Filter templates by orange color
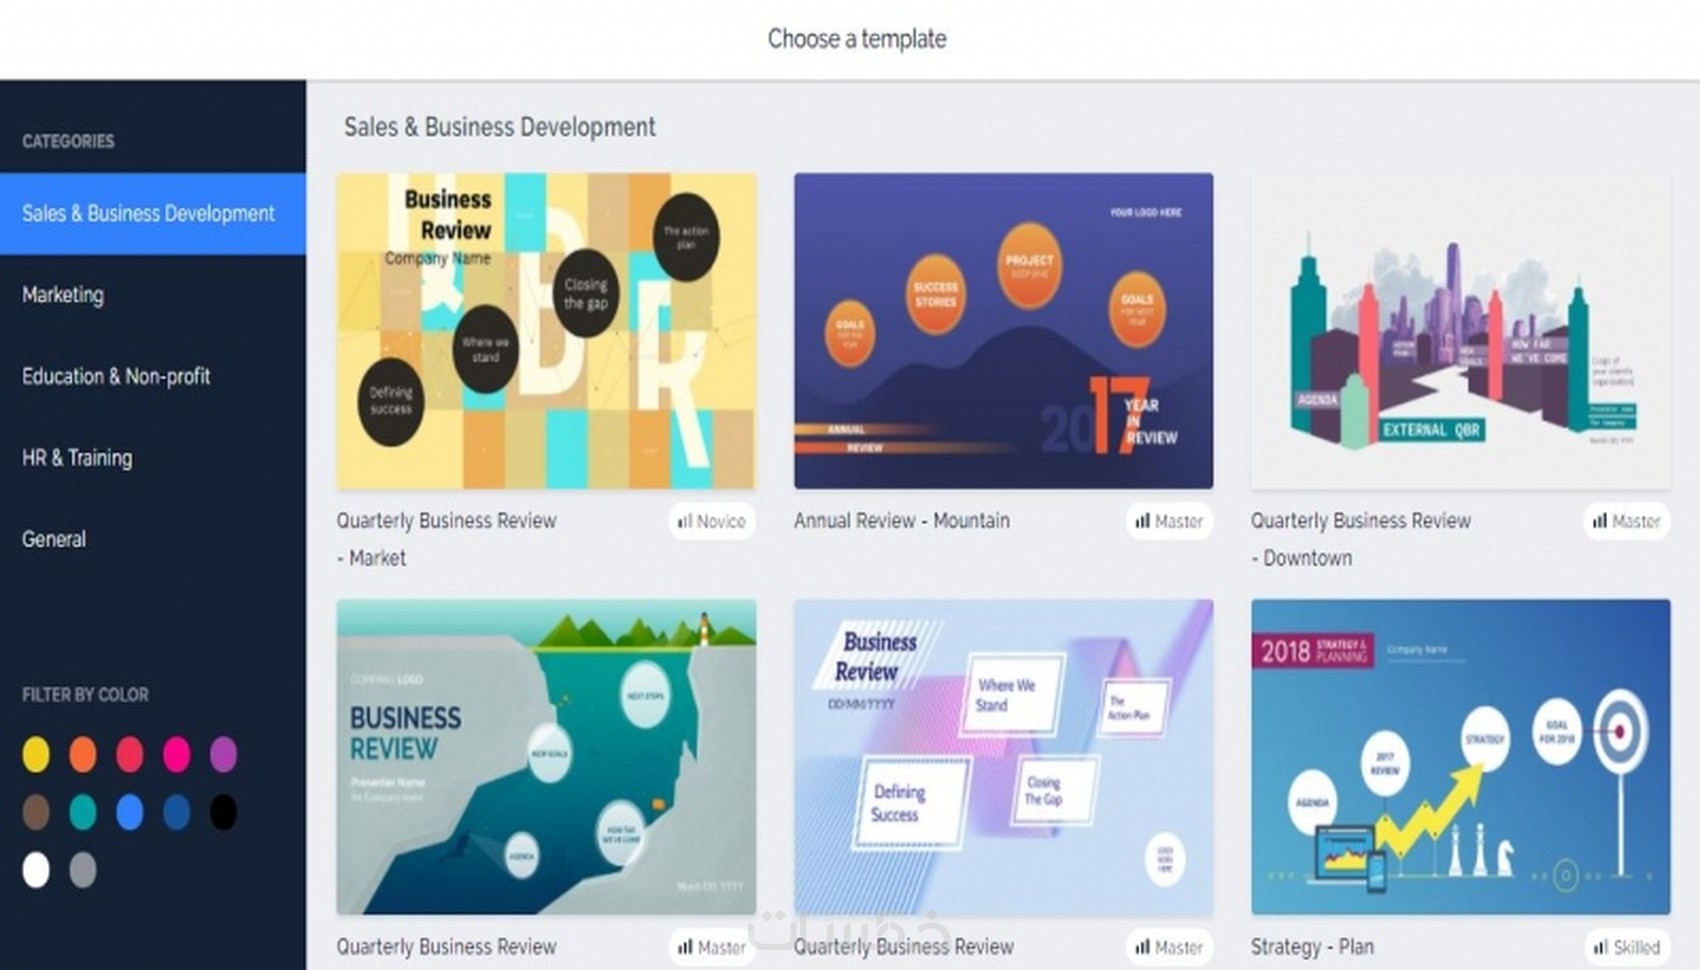 83,754
